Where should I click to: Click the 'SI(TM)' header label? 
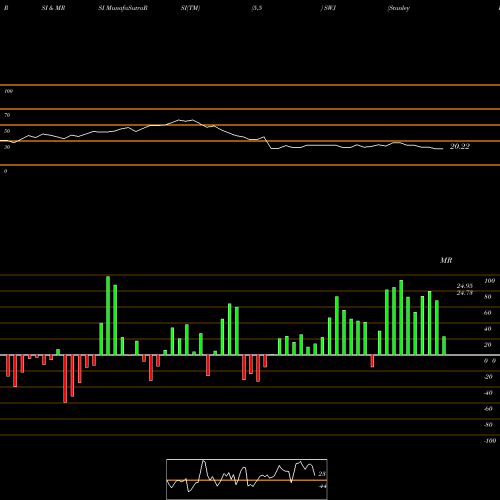190,8
